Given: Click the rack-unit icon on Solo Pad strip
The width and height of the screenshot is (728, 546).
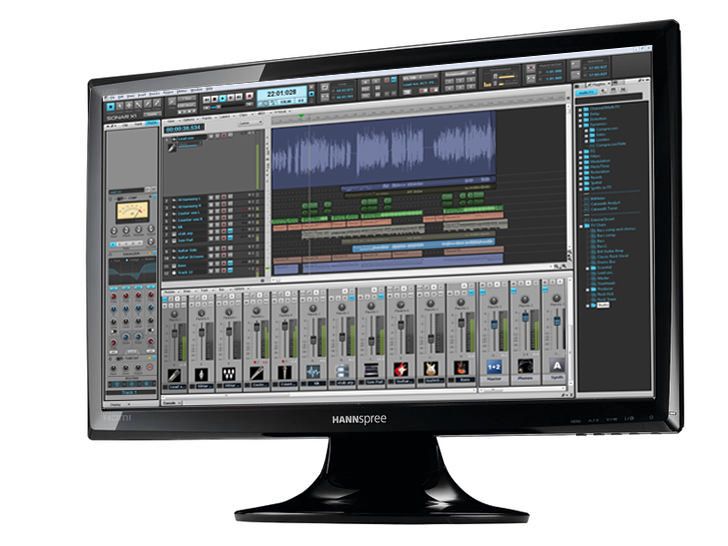Looking at the screenshot, I should pyautogui.click(x=371, y=370).
